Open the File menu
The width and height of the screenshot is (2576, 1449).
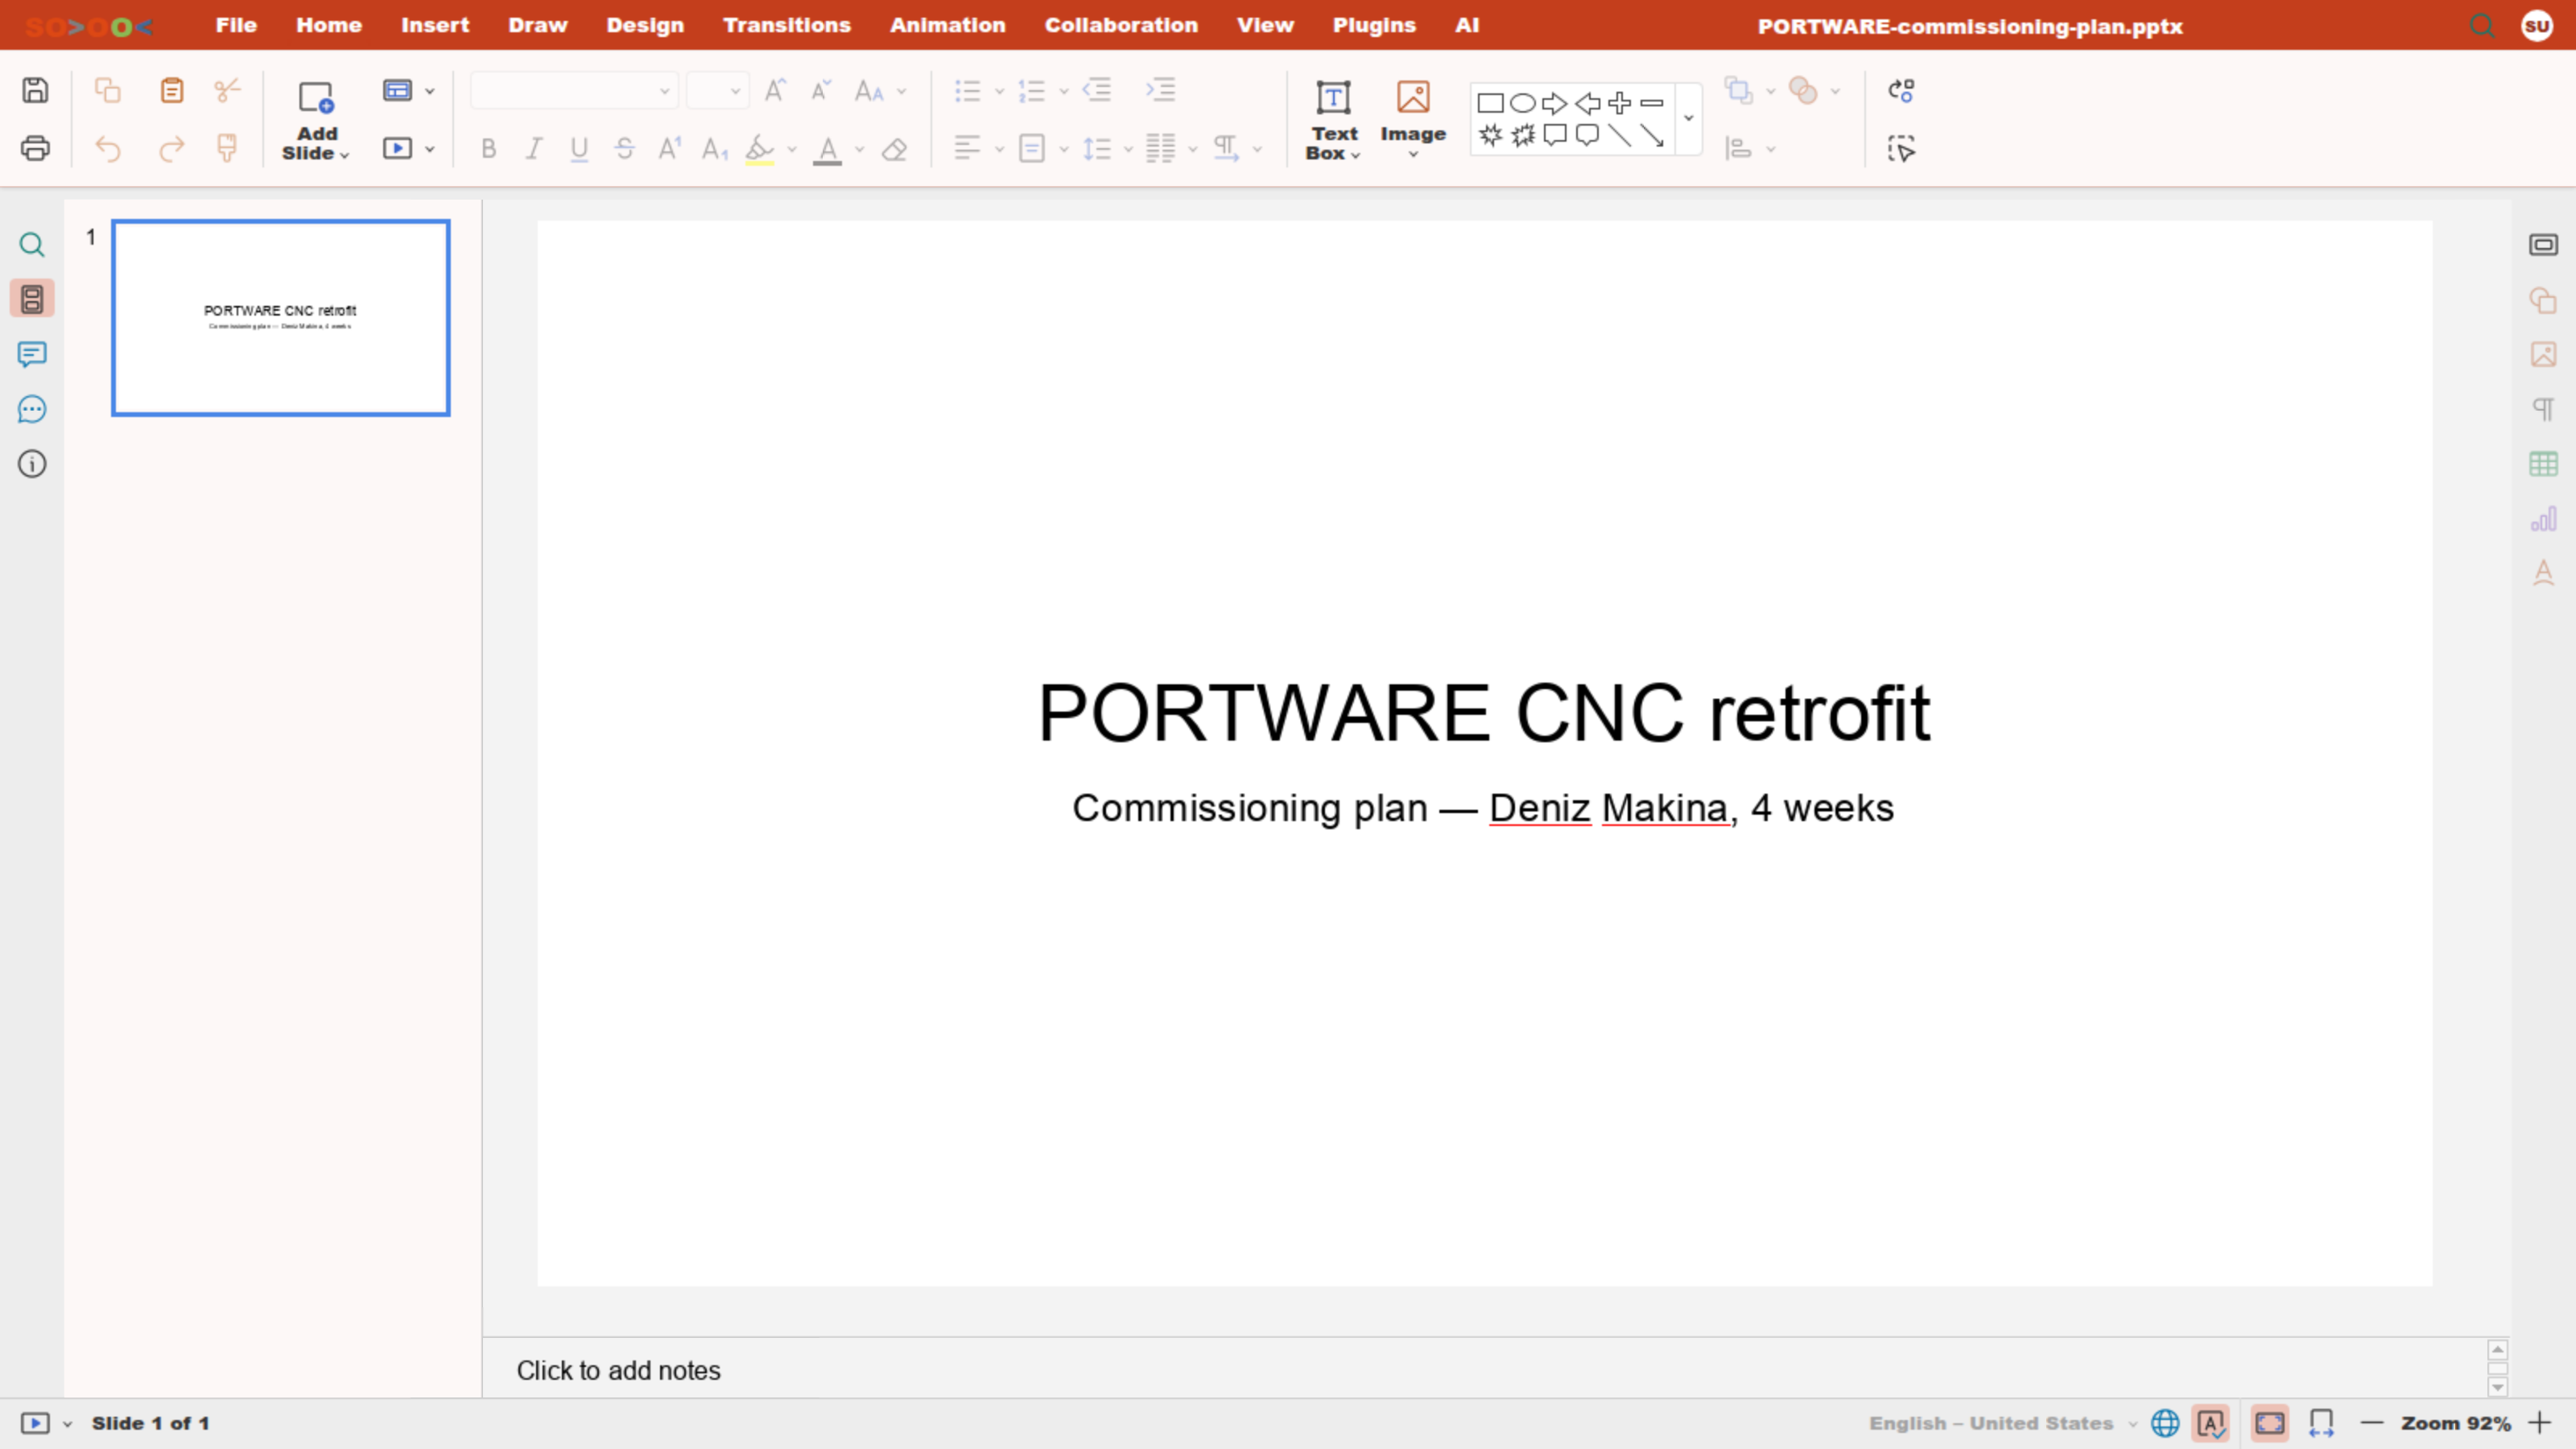(x=236, y=25)
